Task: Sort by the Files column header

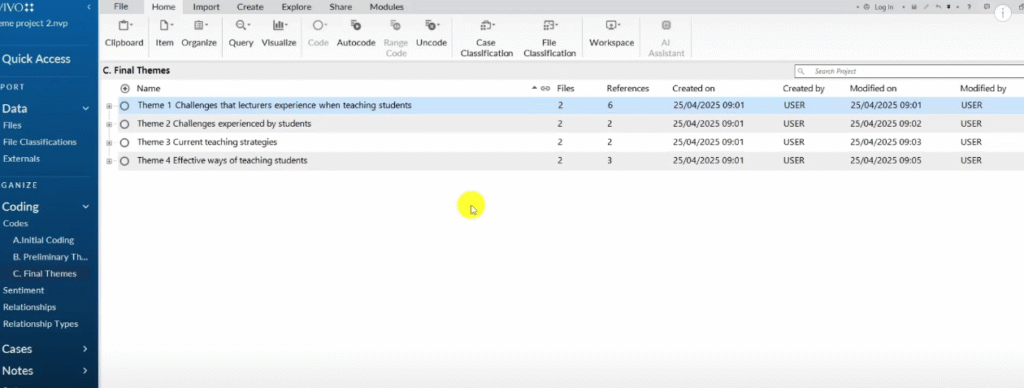Action: point(566,88)
